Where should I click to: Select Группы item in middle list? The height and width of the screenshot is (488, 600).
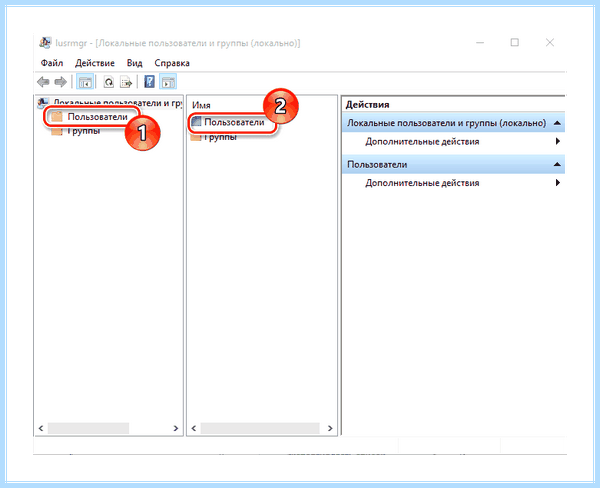pos(214,137)
